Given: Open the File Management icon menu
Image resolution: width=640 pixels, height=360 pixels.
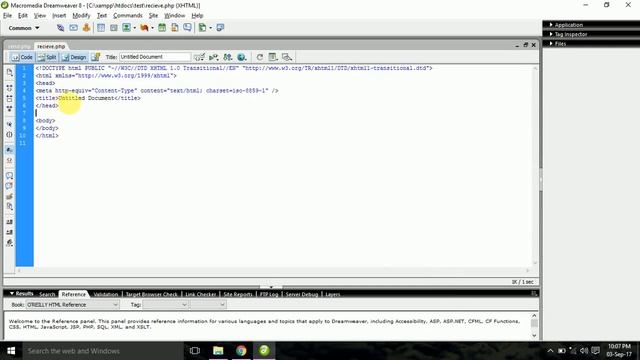Looking at the screenshot, I should [228, 57].
